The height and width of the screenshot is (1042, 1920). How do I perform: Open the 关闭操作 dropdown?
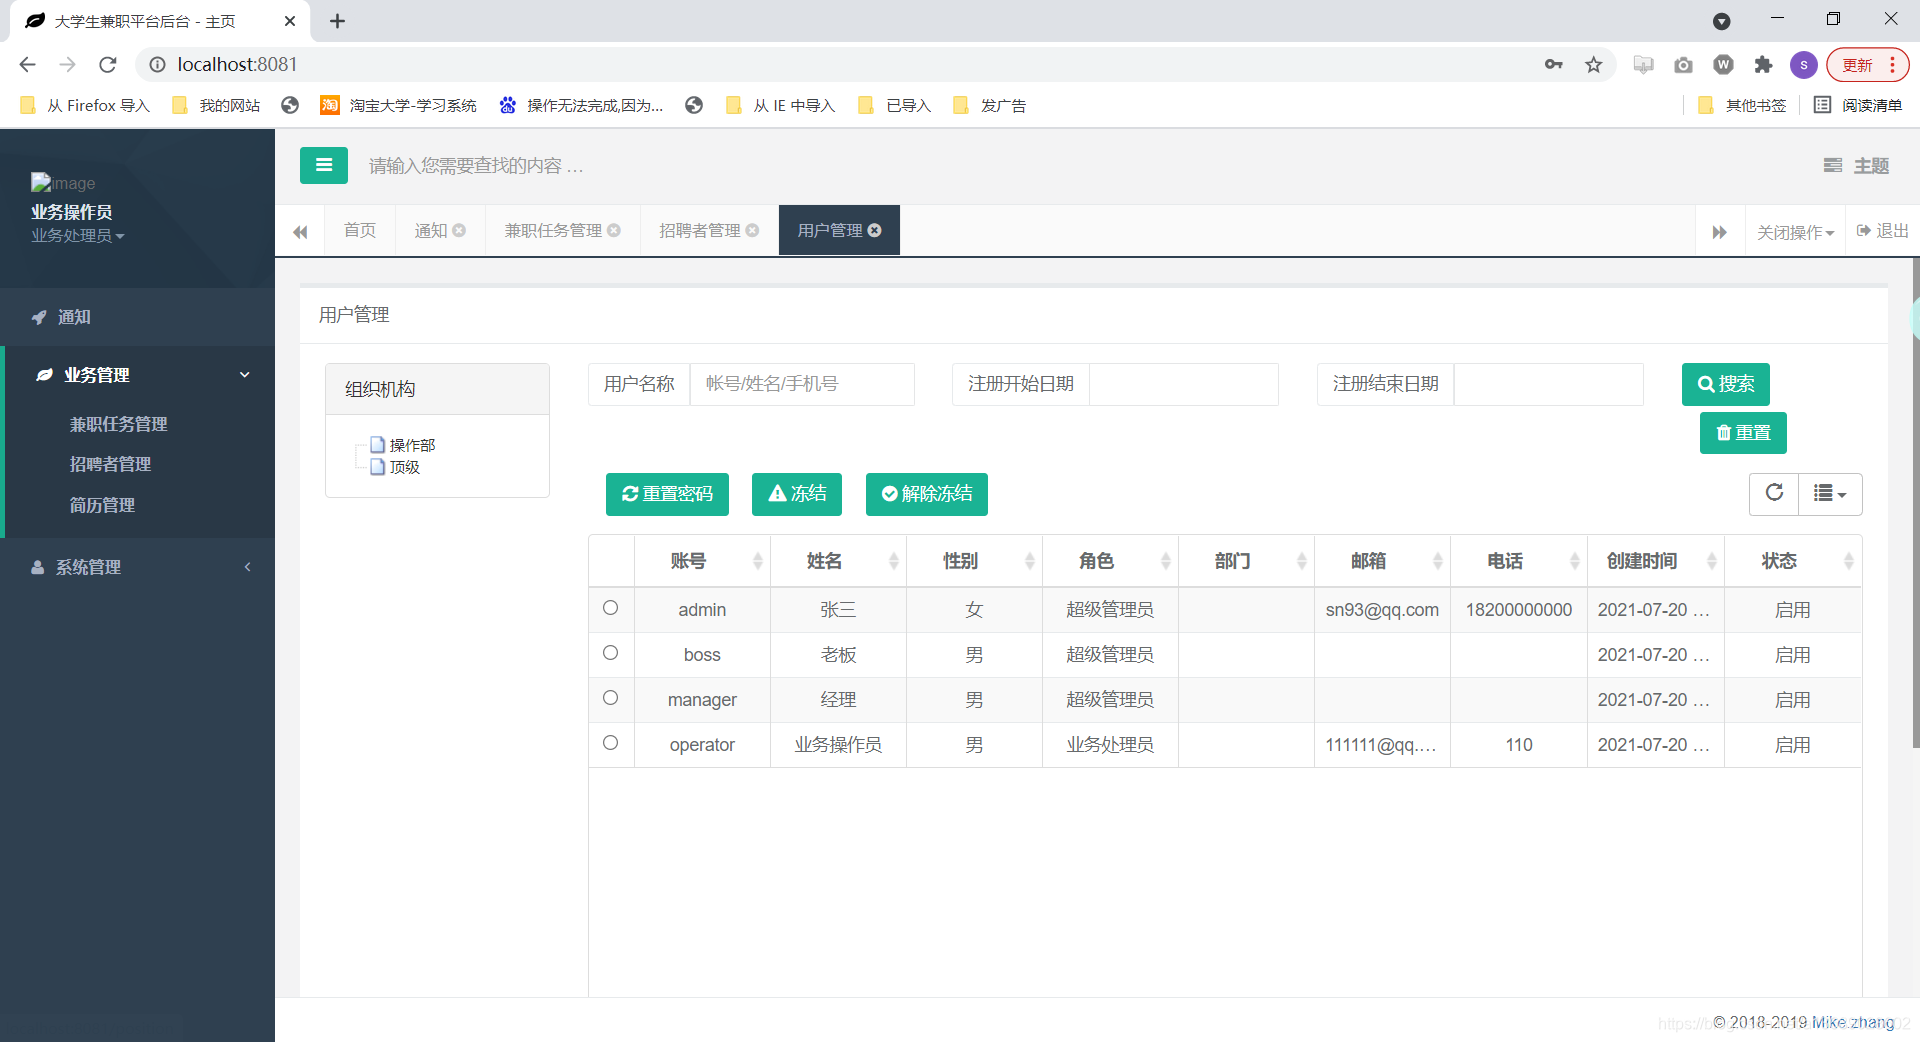pyautogui.click(x=1795, y=232)
